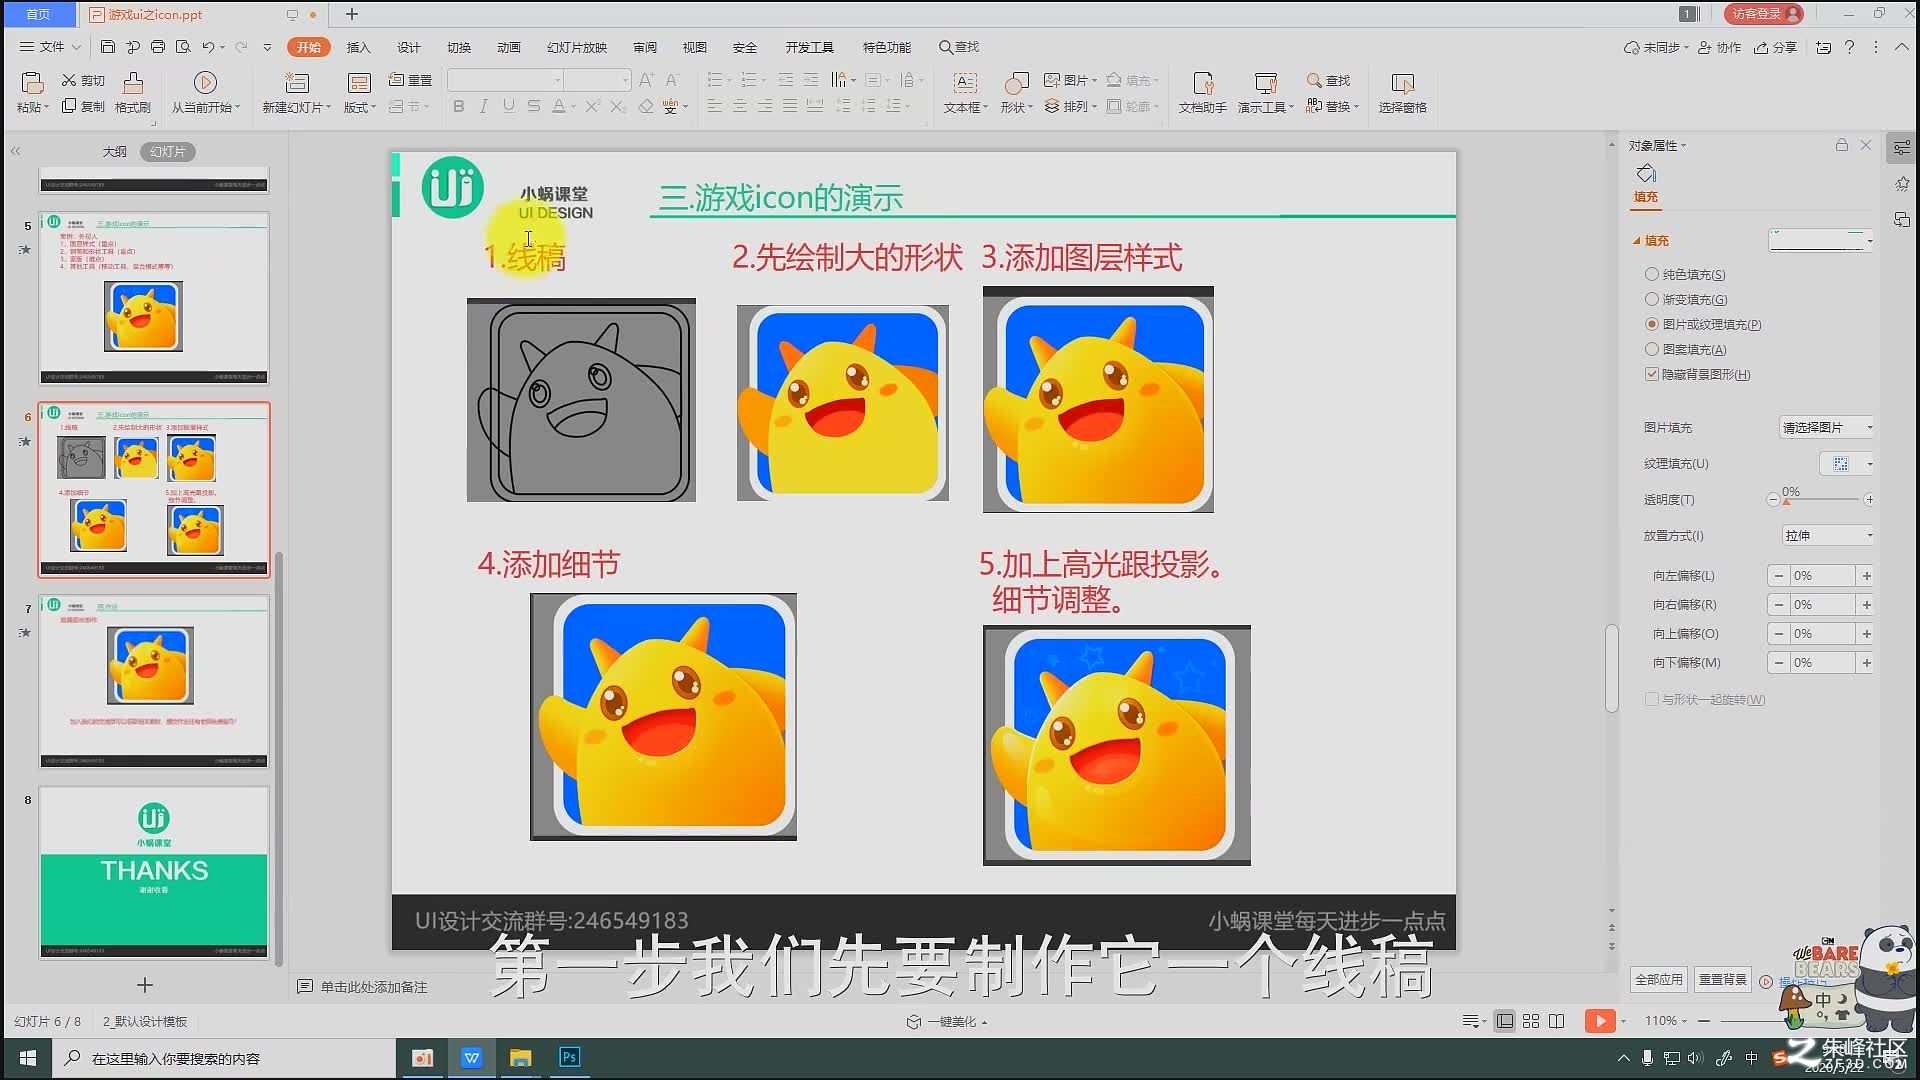The width and height of the screenshot is (1920, 1080).
Task: Increase left offset (向左偏移) with plus
Action: [1866, 576]
